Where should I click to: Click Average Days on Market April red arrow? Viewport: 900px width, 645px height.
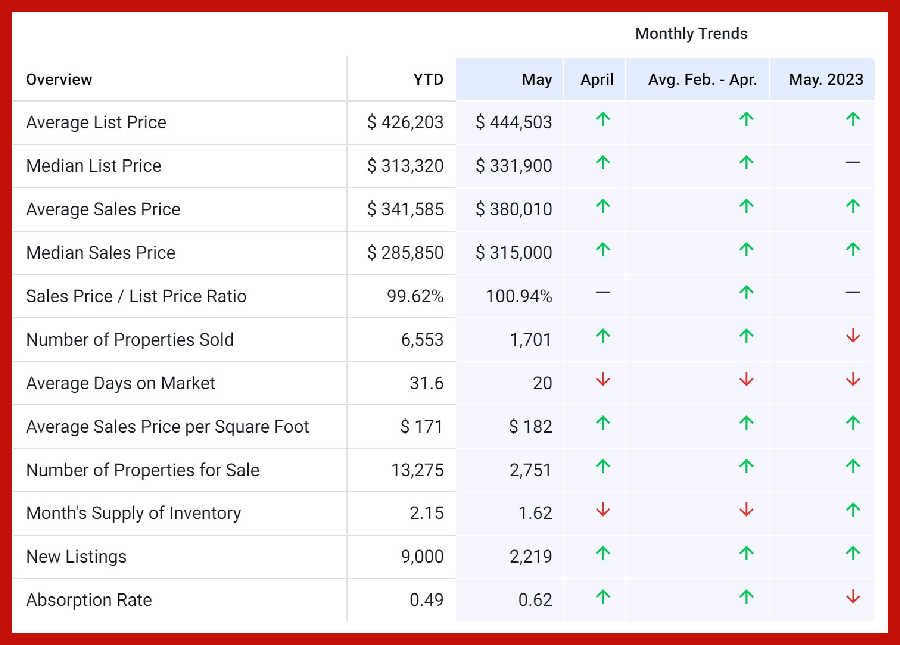click(602, 381)
